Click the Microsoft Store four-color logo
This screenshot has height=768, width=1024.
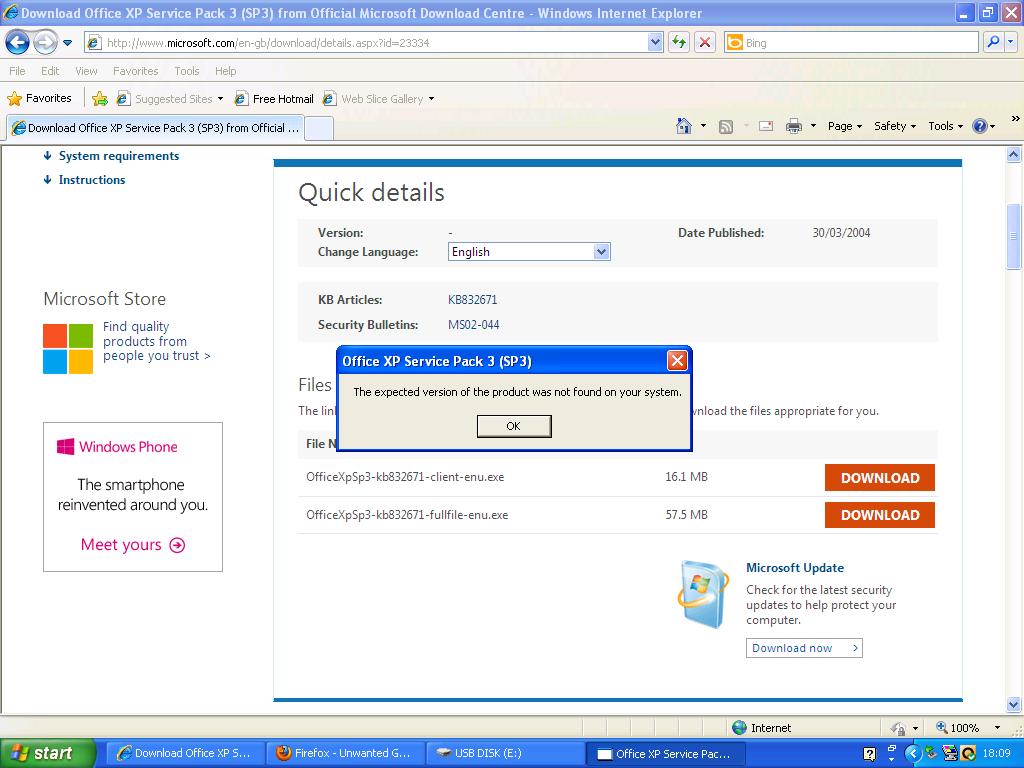[x=68, y=349]
